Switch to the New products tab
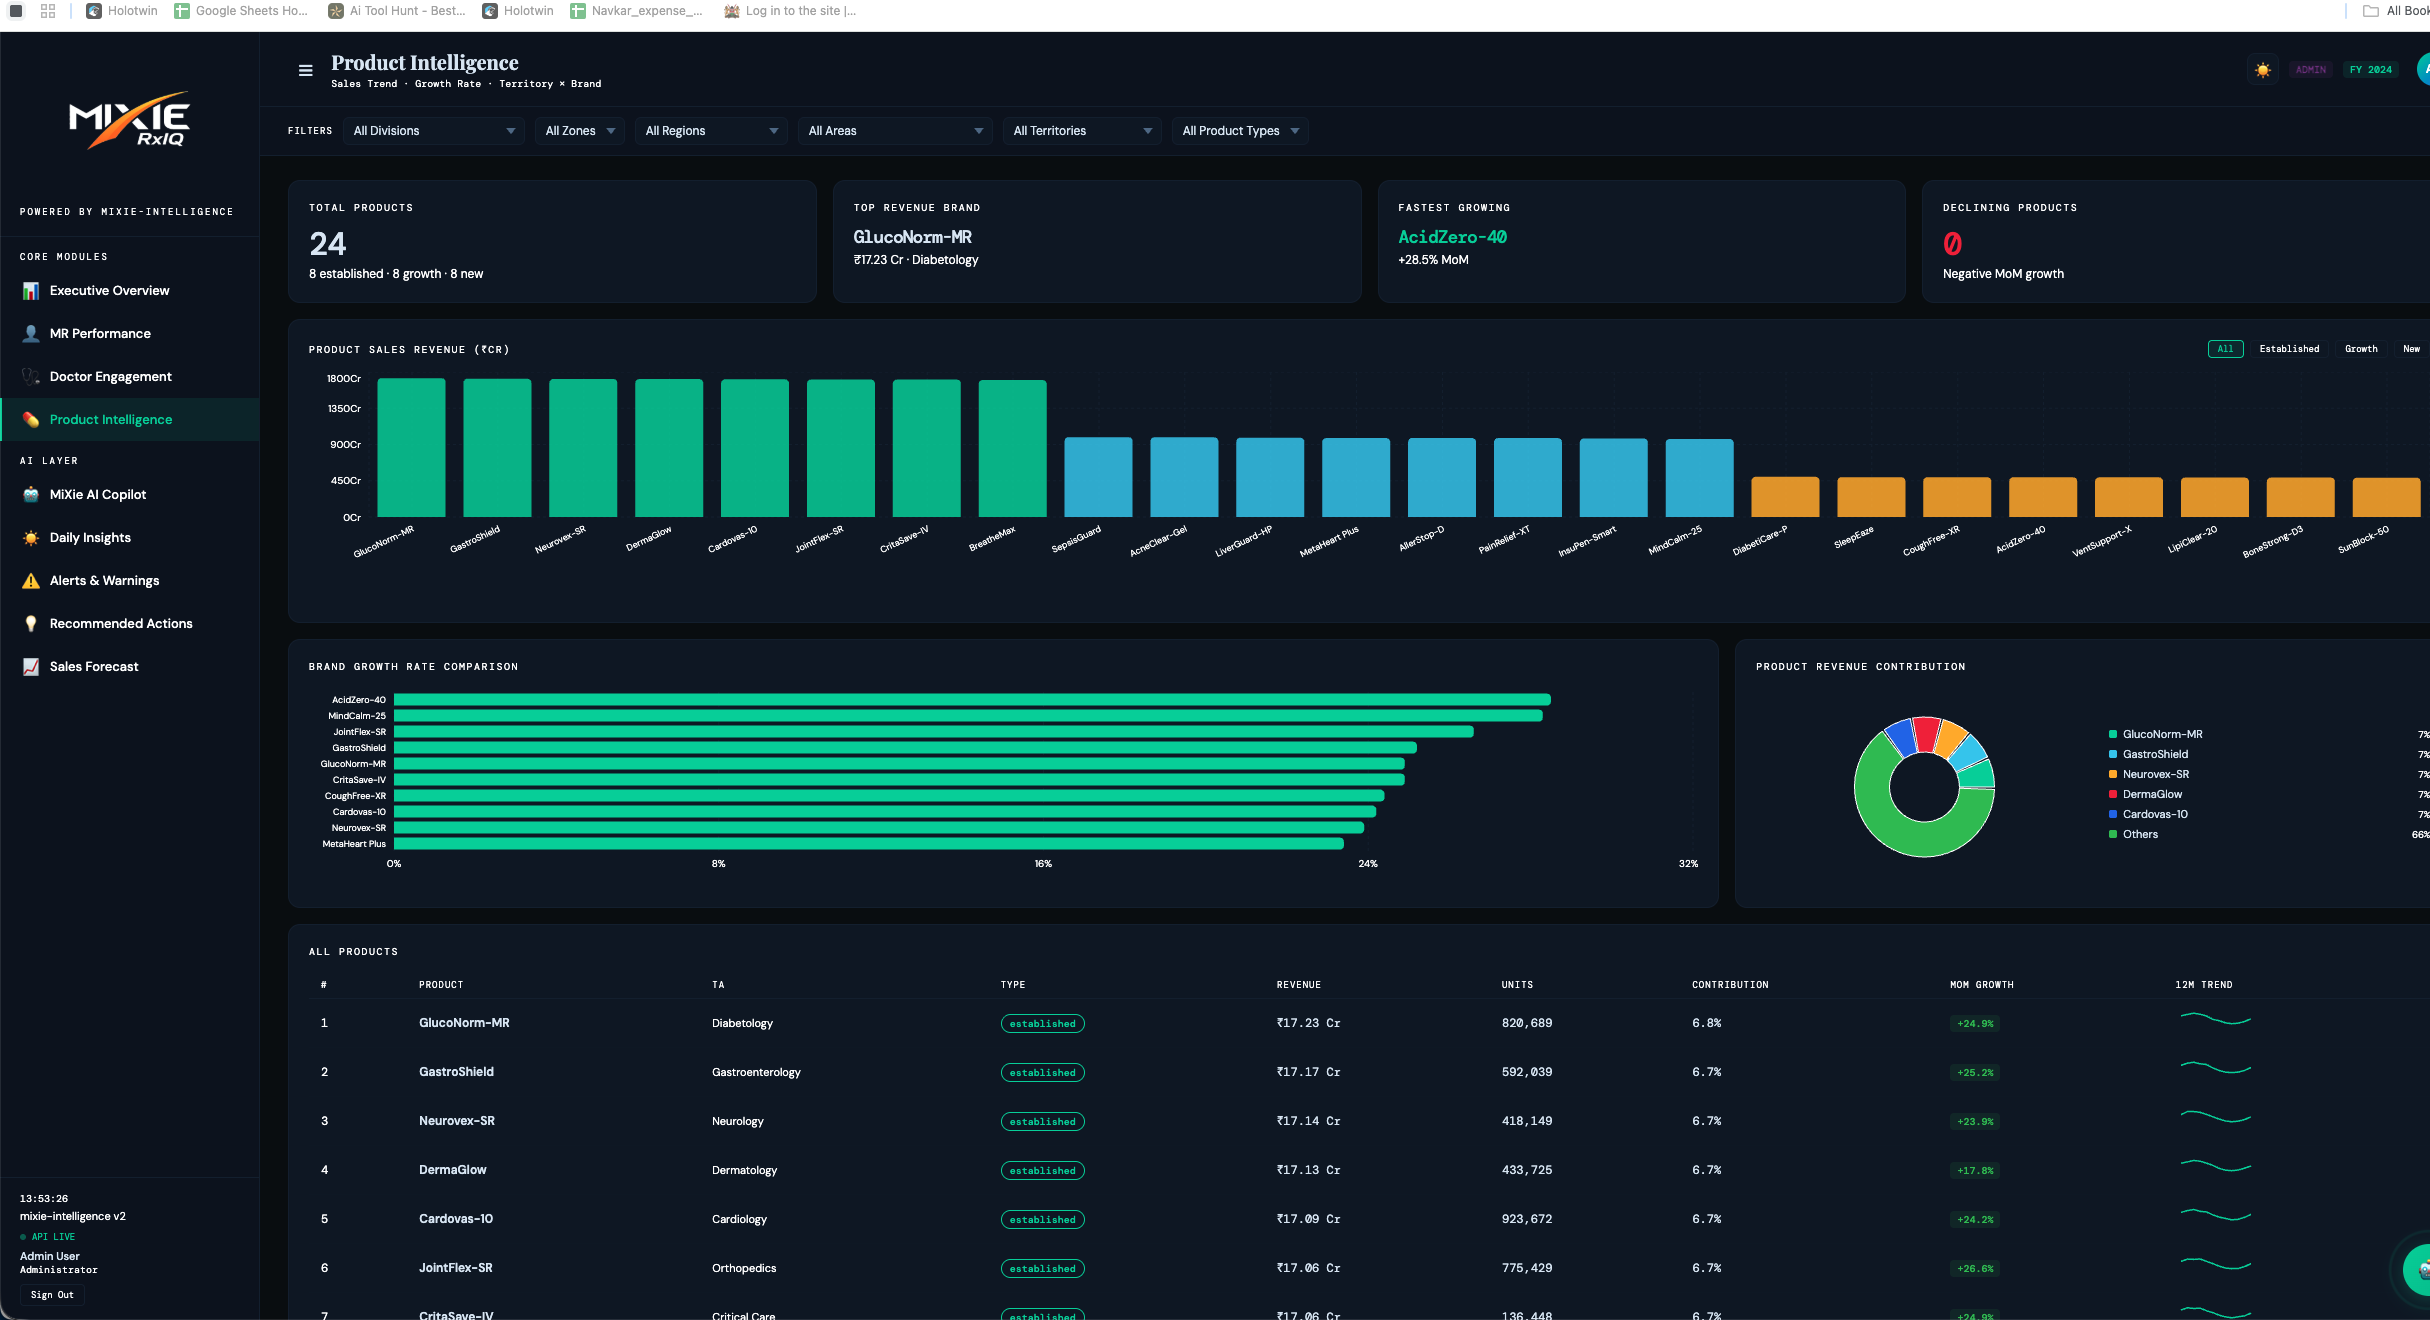This screenshot has width=2430, height=1320. [x=2411, y=348]
